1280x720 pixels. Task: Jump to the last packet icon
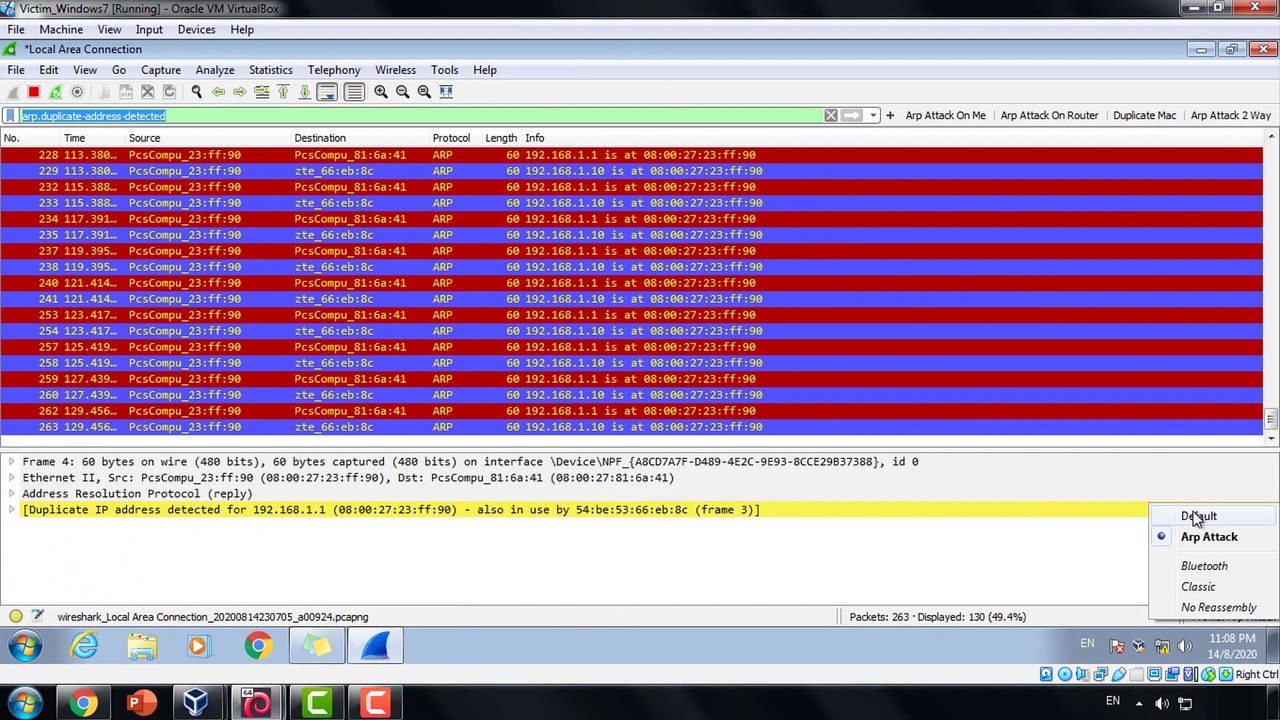[x=304, y=92]
